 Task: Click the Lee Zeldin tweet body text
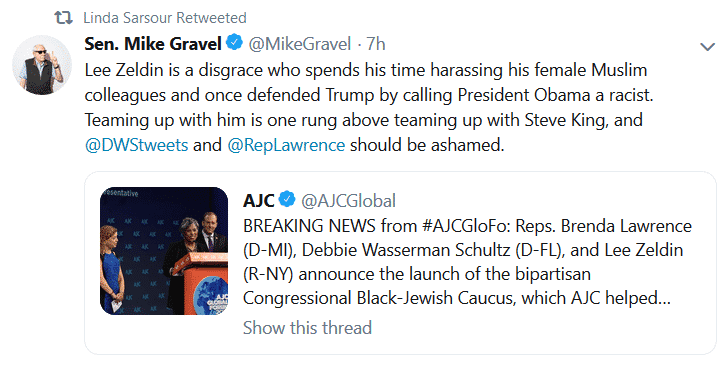(369, 108)
